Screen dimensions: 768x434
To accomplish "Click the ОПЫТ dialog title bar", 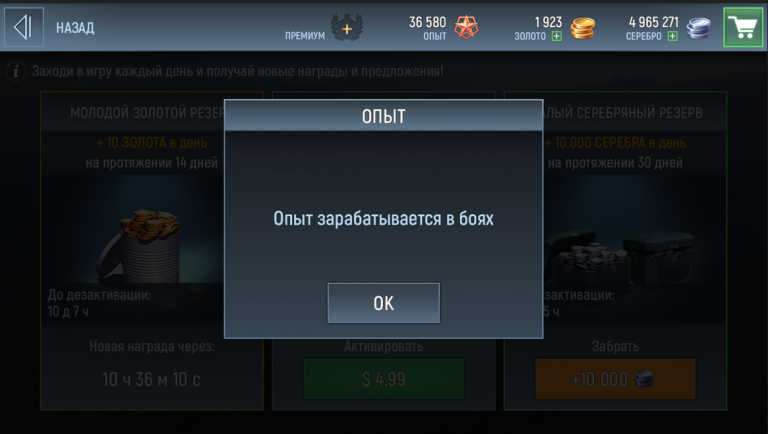I will [384, 116].
